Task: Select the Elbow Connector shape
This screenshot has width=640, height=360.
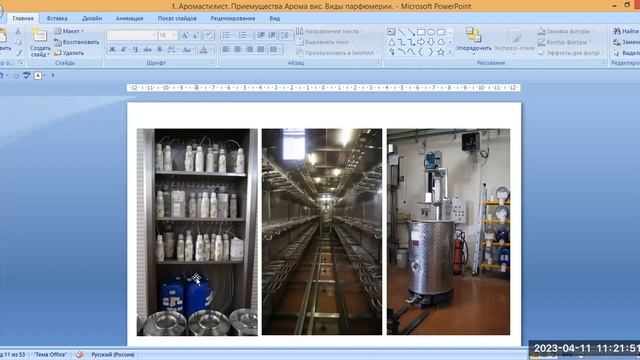Action: (401, 42)
